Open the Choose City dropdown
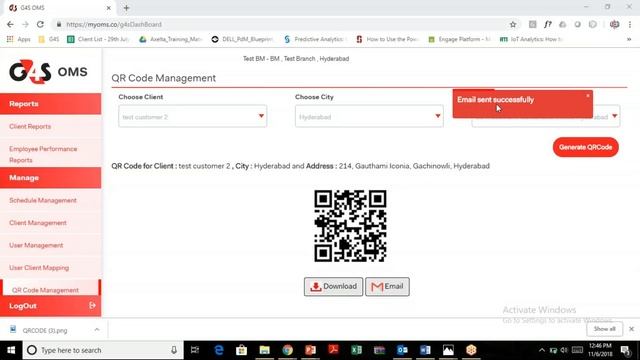Screen dimensions: 640x360 pyautogui.click(x=369, y=116)
